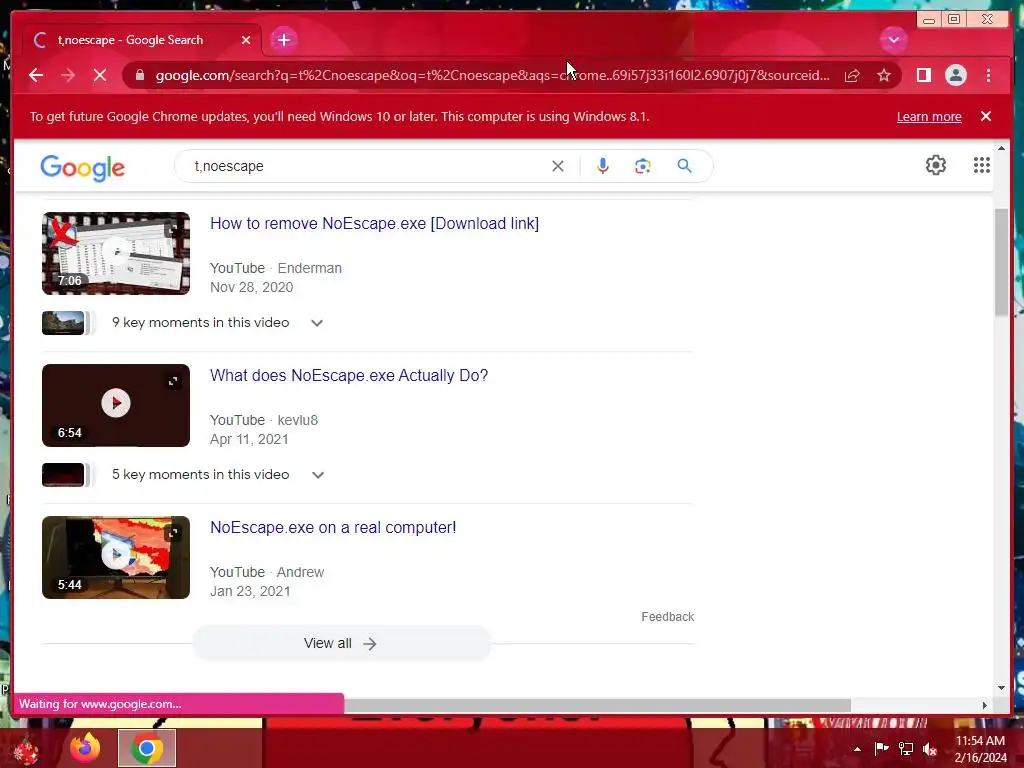Click the View all videos button
This screenshot has height=768, width=1024.
[x=341, y=644]
